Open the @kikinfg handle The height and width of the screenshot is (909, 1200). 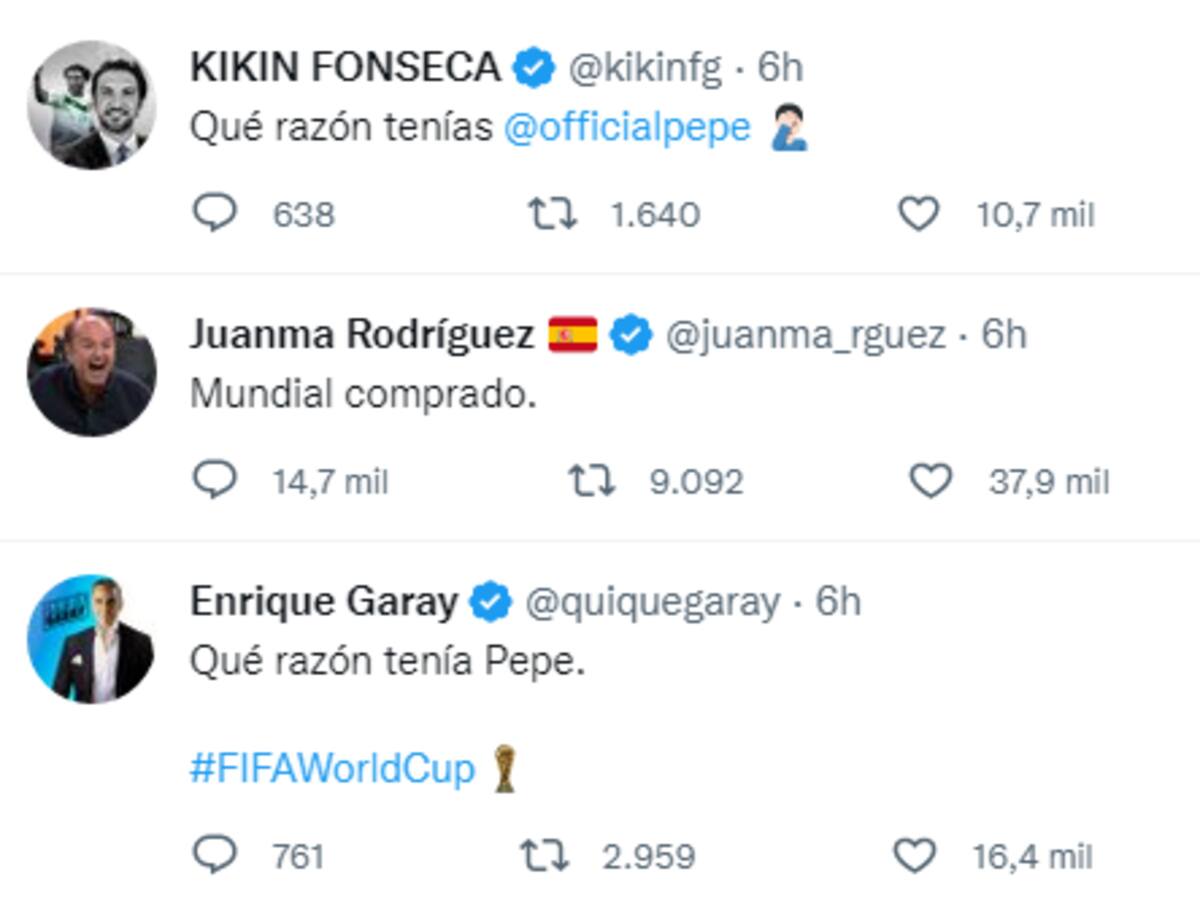click(644, 67)
